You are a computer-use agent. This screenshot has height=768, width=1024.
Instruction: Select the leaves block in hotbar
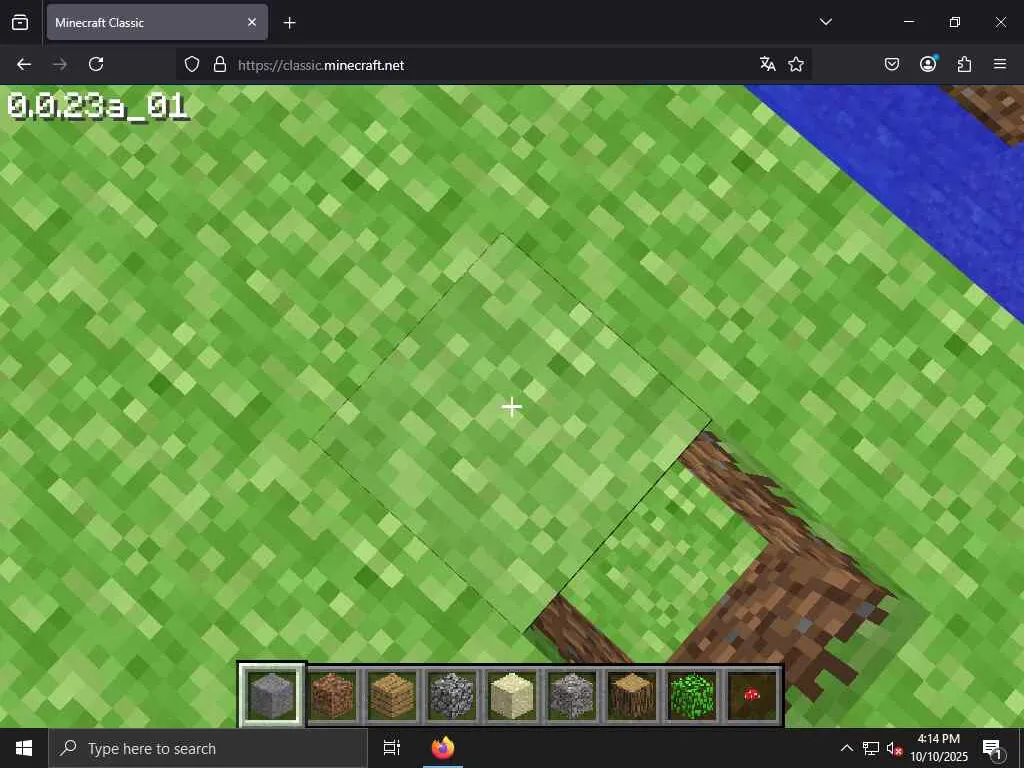[692, 696]
